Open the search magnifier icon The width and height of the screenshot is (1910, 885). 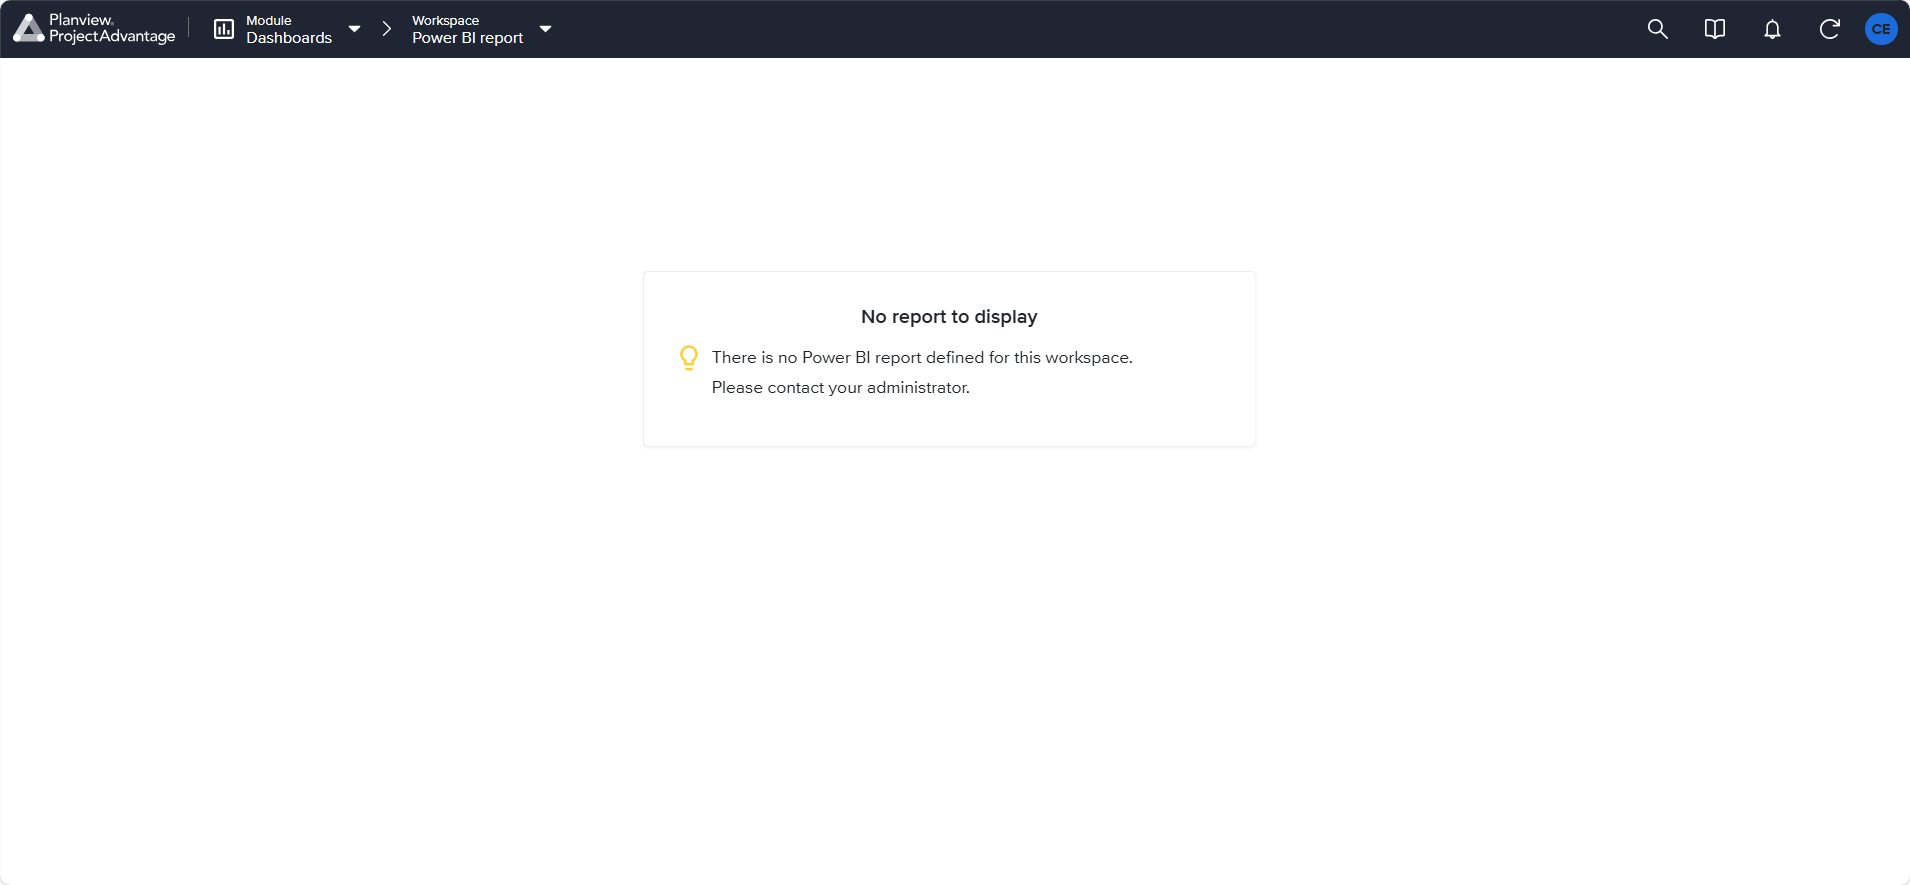click(x=1657, y=29)
